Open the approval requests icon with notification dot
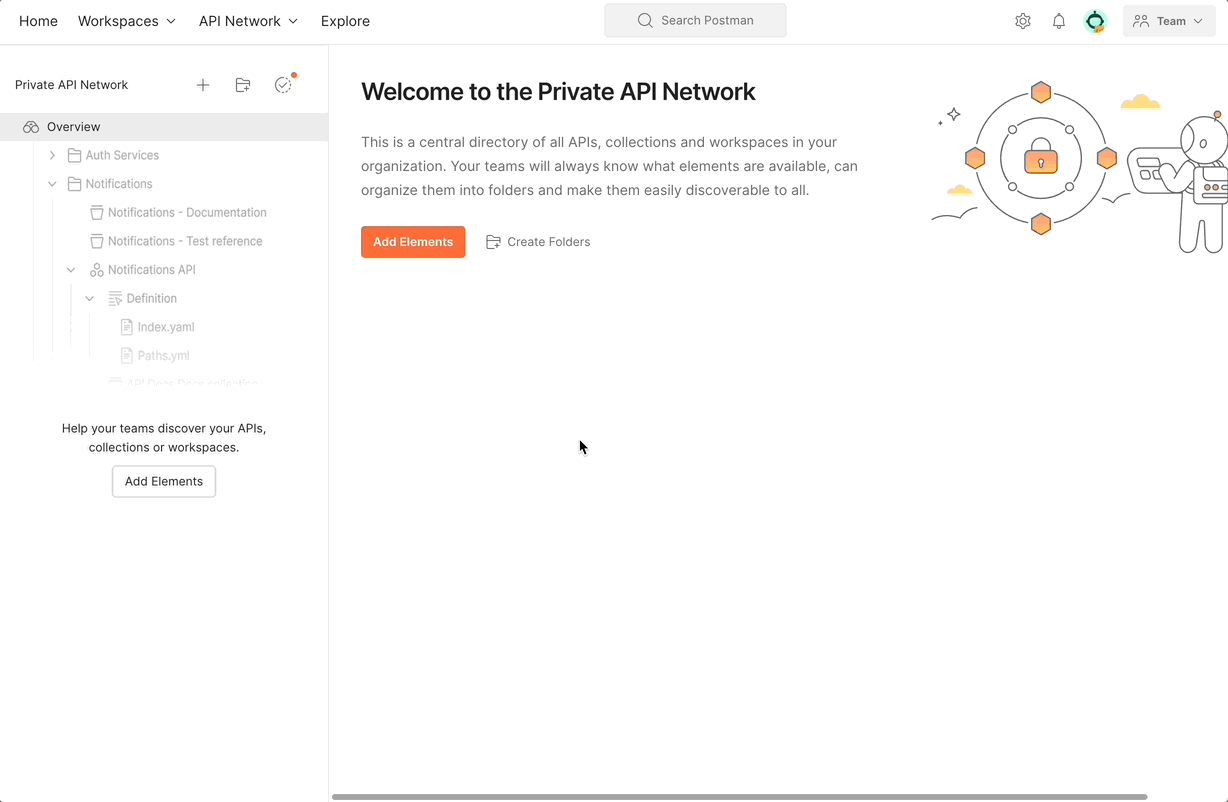 pyautogui.click(x=284, y=85)
